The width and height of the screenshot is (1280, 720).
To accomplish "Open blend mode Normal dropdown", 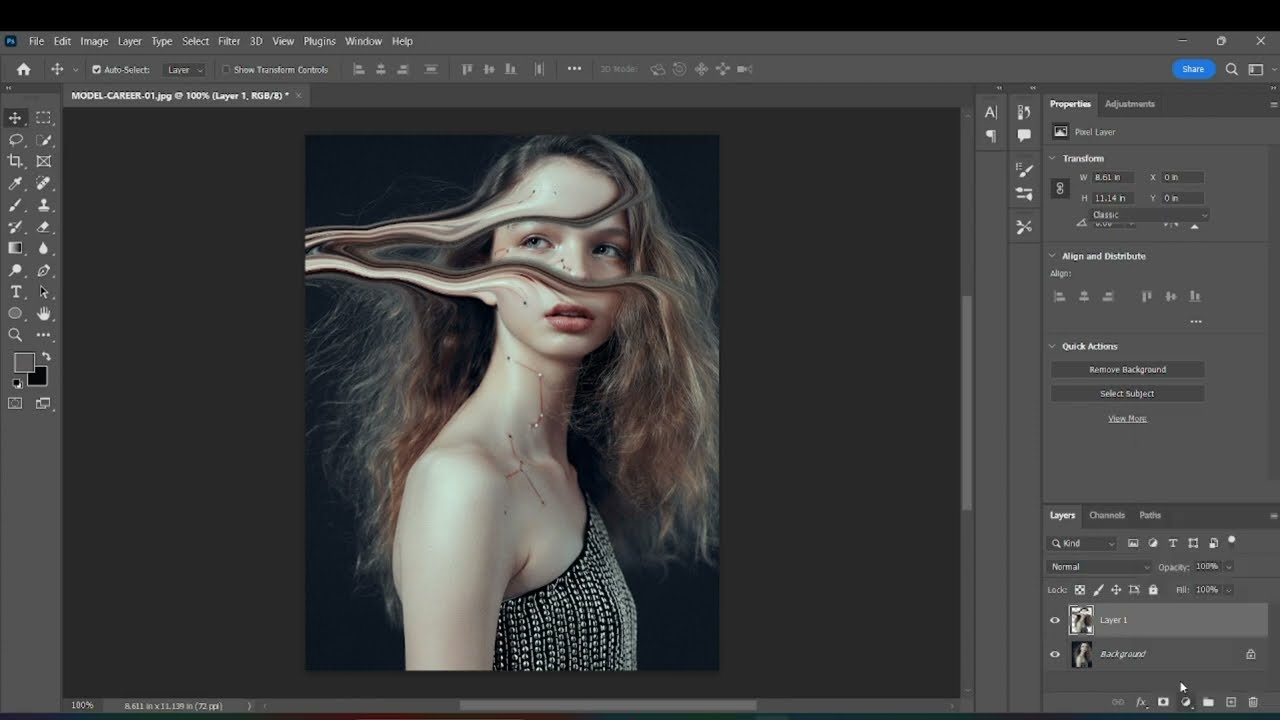I will point(1100,567).
